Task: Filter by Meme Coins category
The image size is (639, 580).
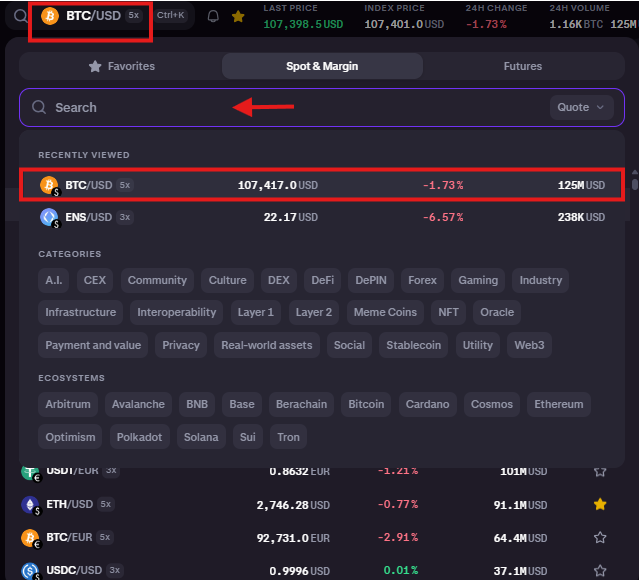Action: point(385,313)
